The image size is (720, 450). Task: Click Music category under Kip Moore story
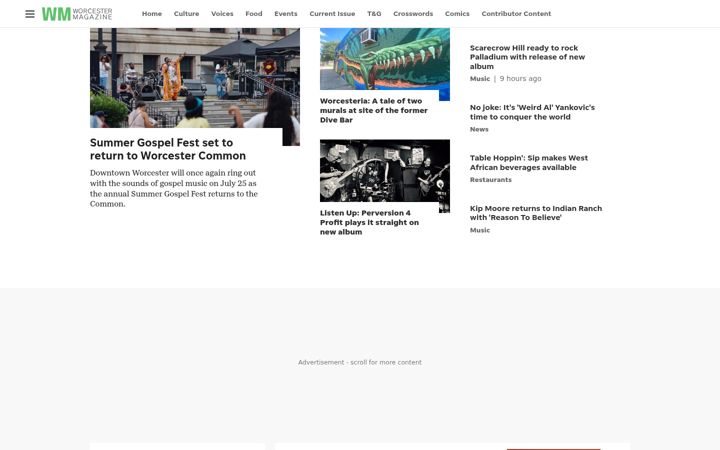(480, 230)
